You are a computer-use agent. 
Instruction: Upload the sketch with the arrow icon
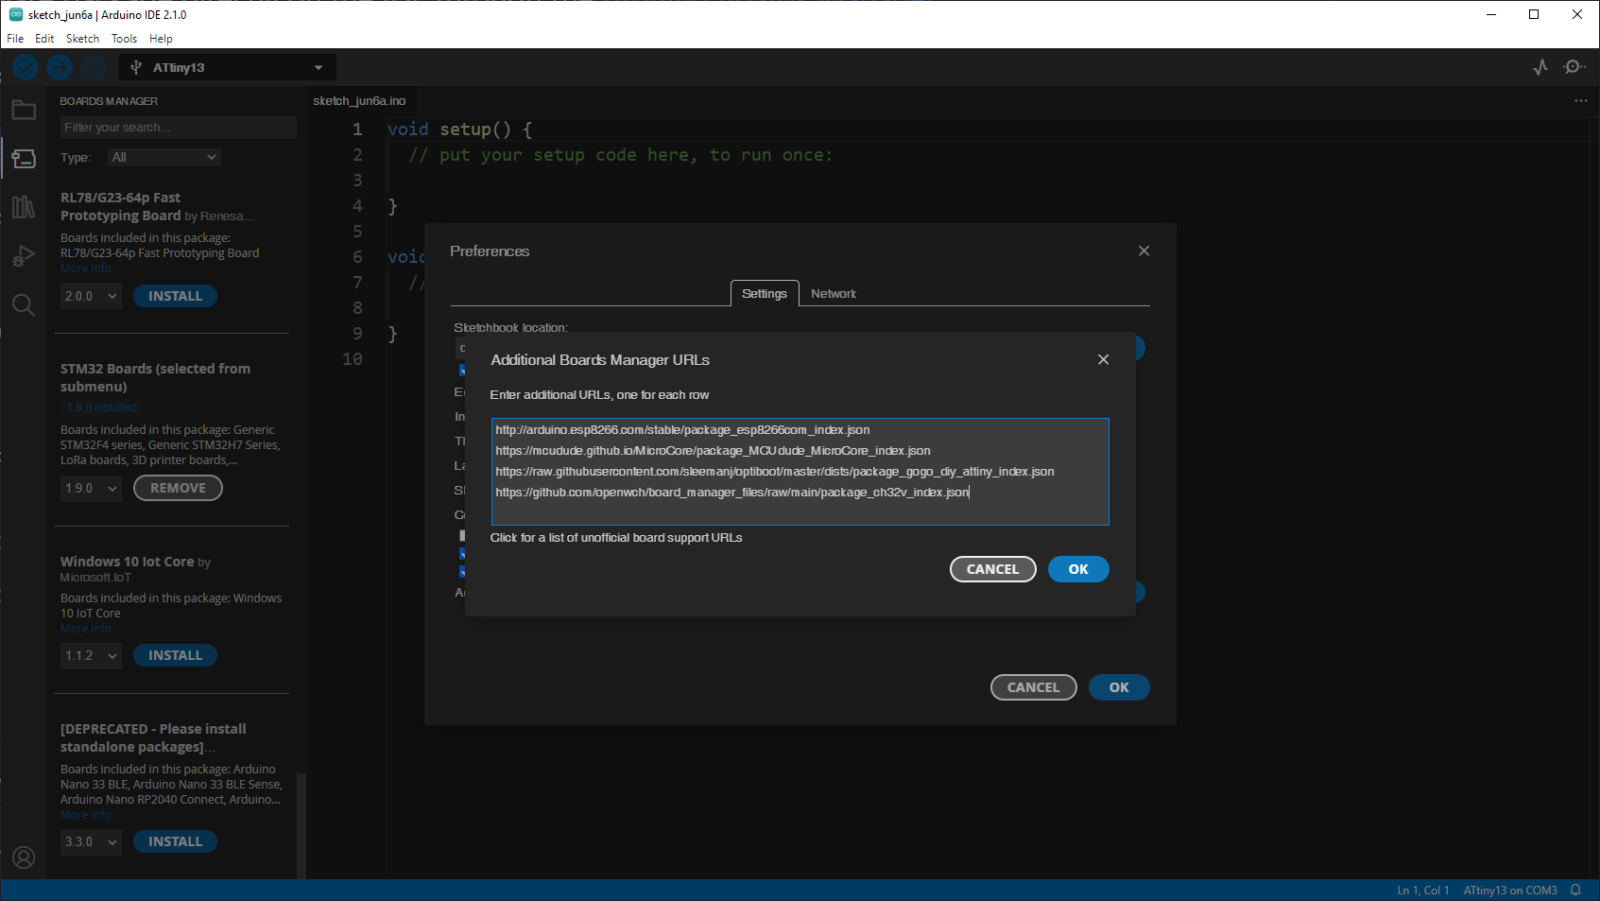point(59,67)
